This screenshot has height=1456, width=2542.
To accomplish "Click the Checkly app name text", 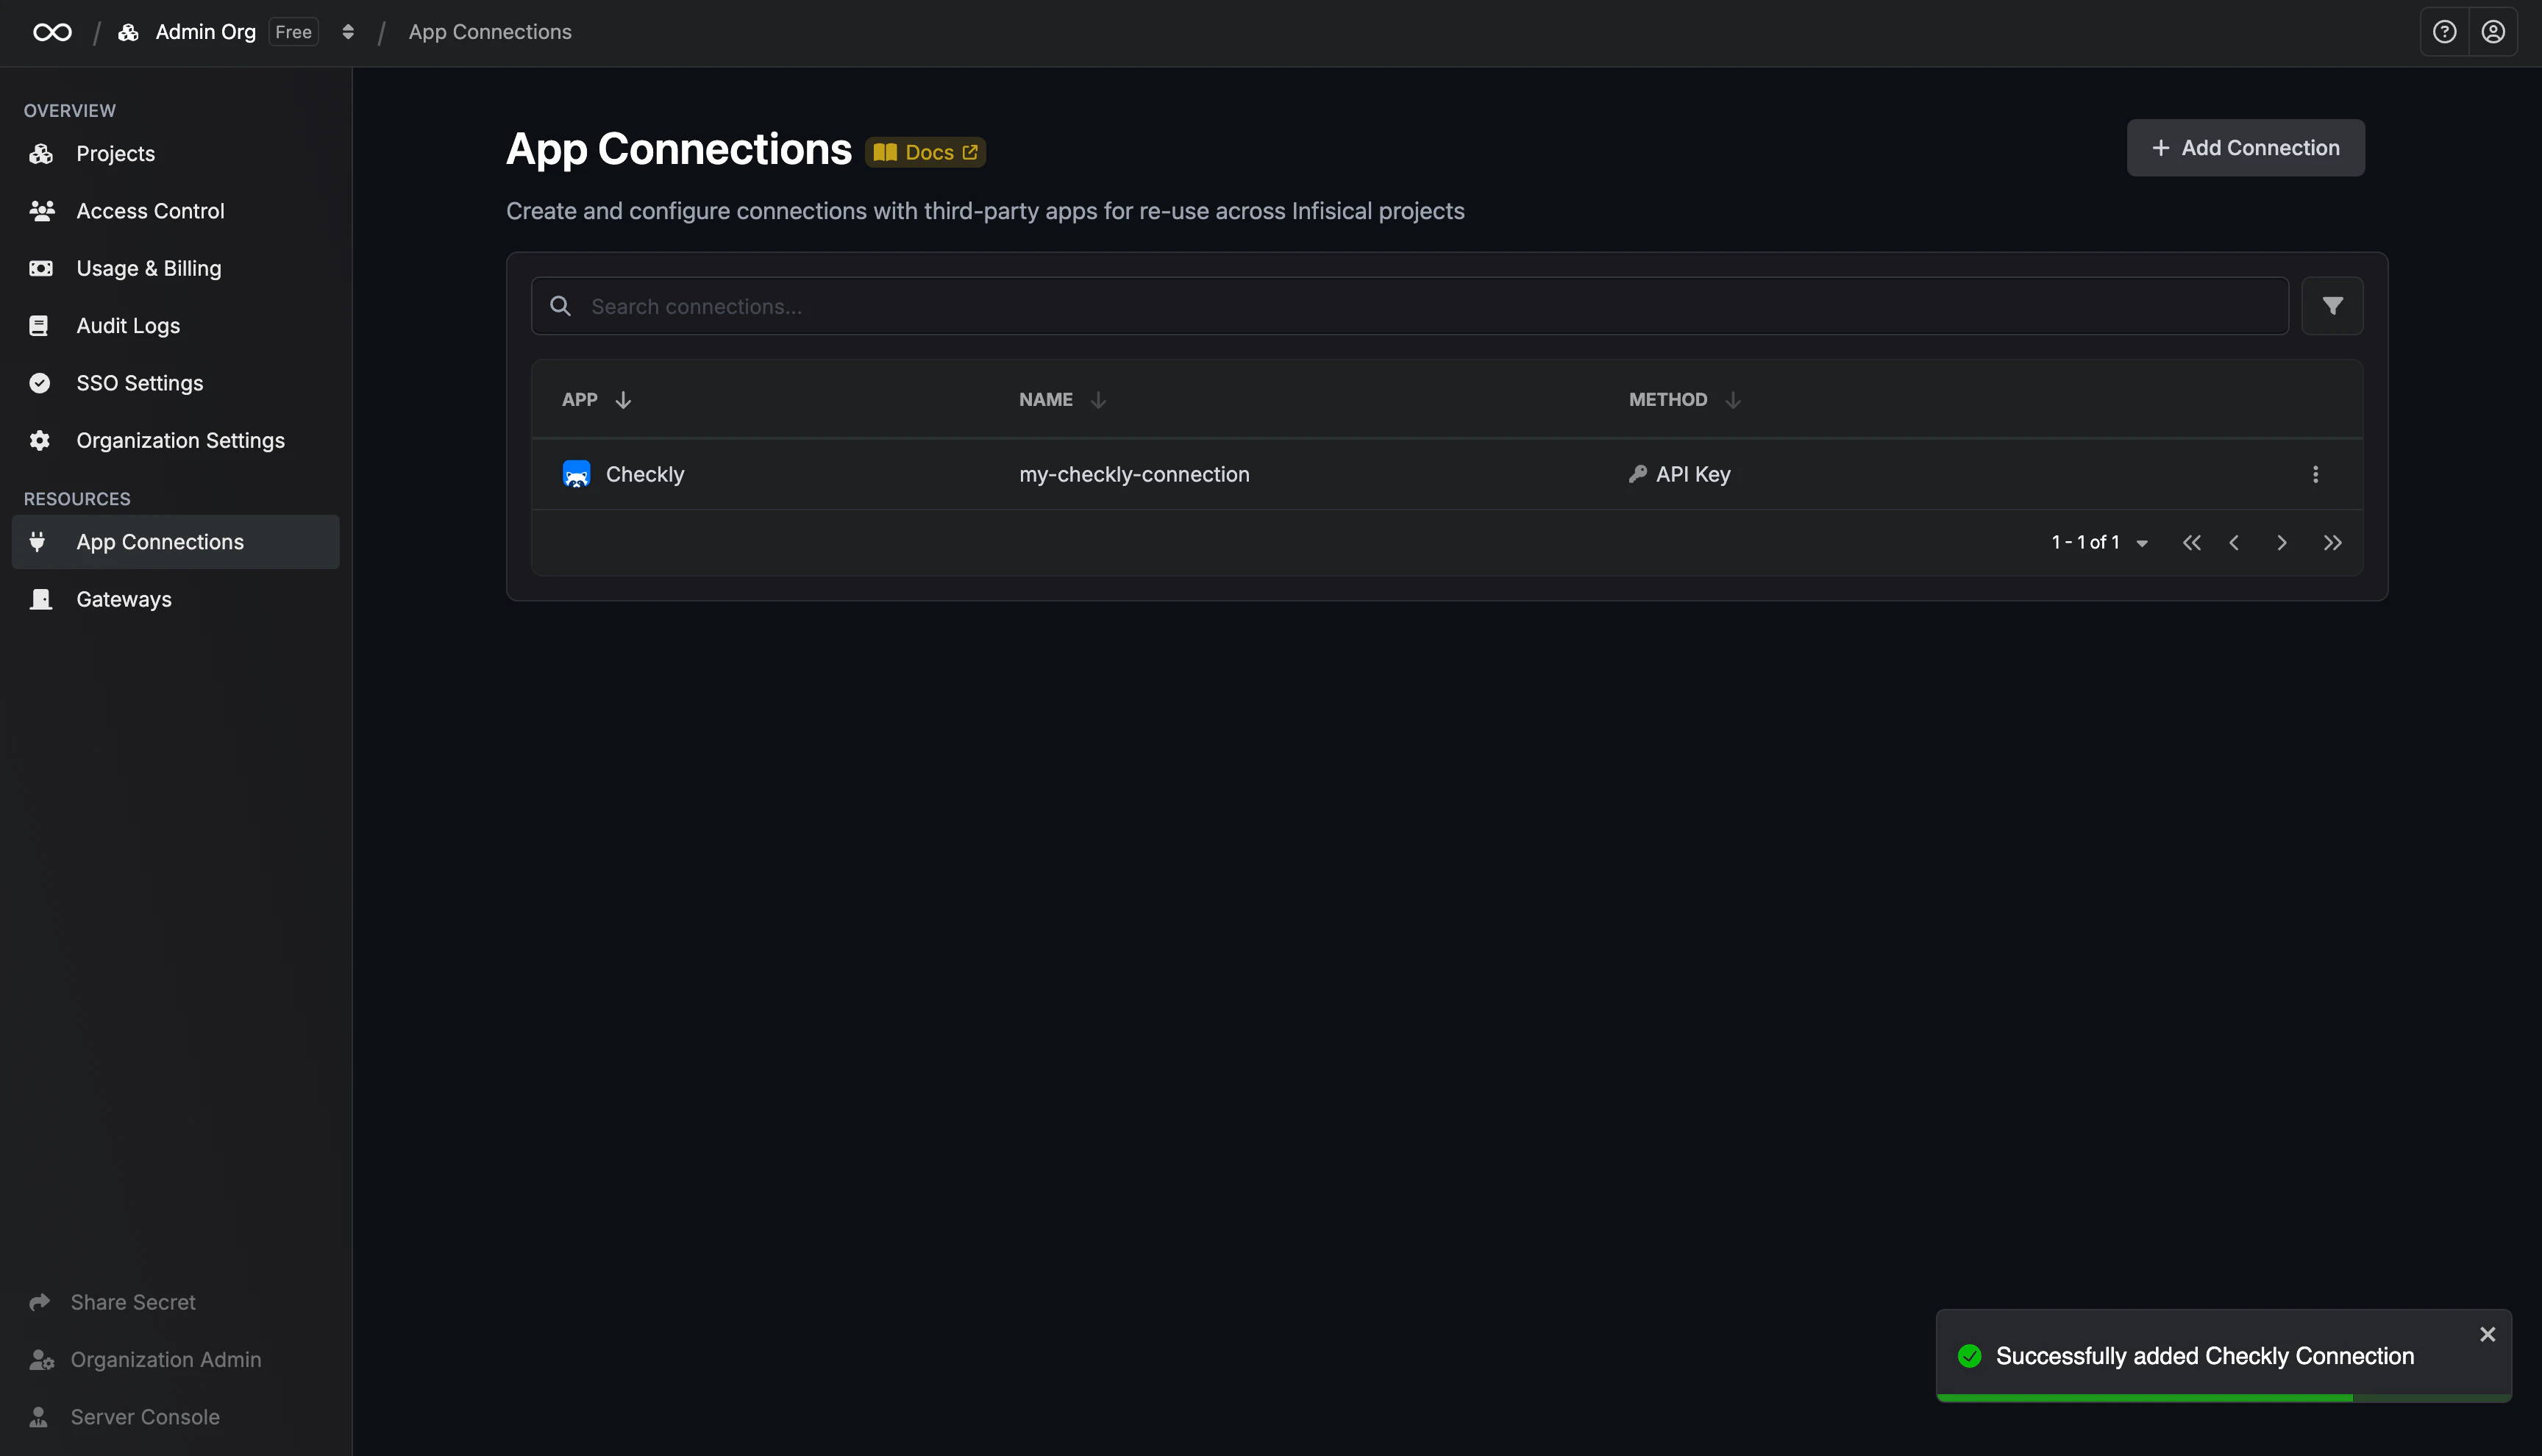I will tap(645, 474).
